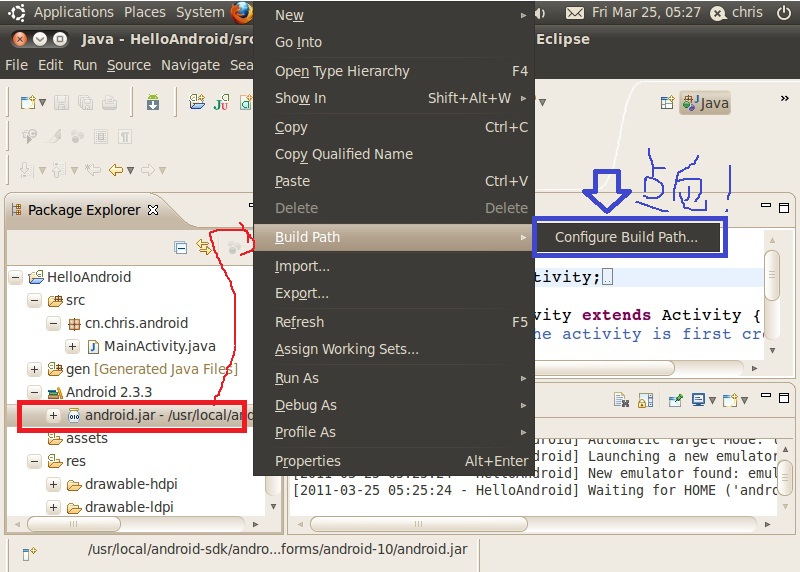Click the greyed Save toolbar icon

click(61, 103)
